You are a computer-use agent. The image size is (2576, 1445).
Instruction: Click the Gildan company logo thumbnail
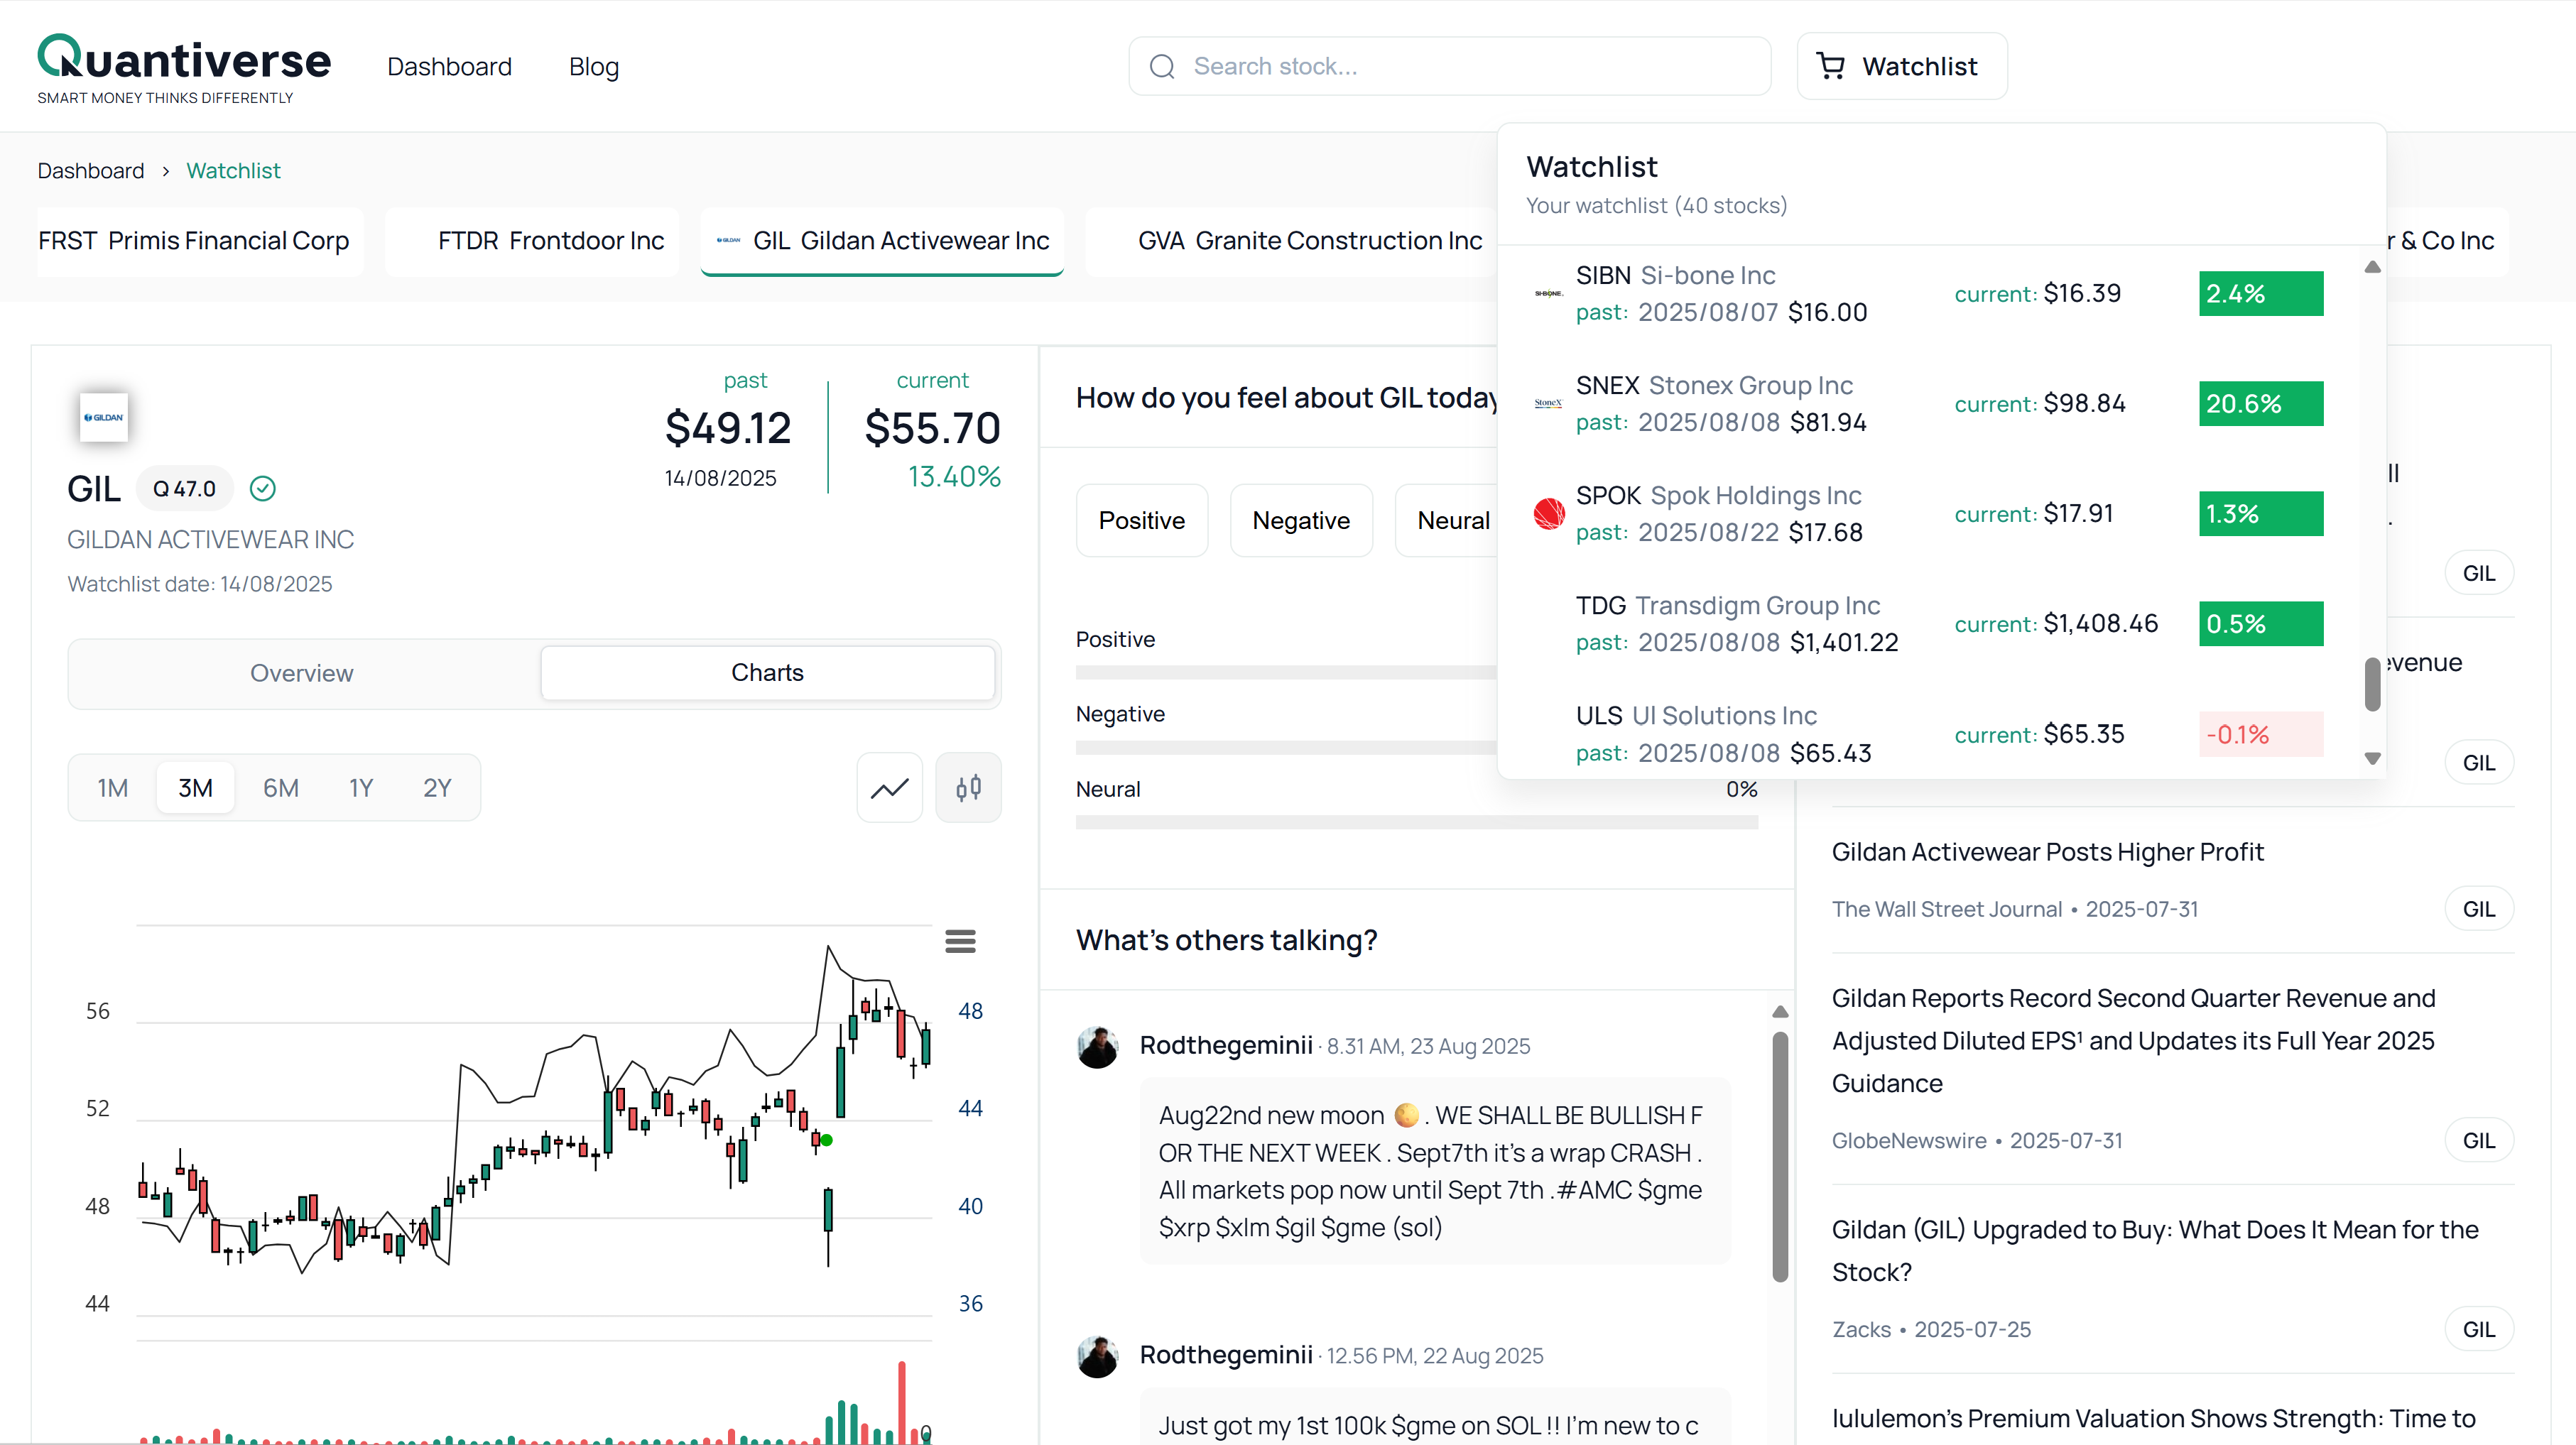[104, 417]
